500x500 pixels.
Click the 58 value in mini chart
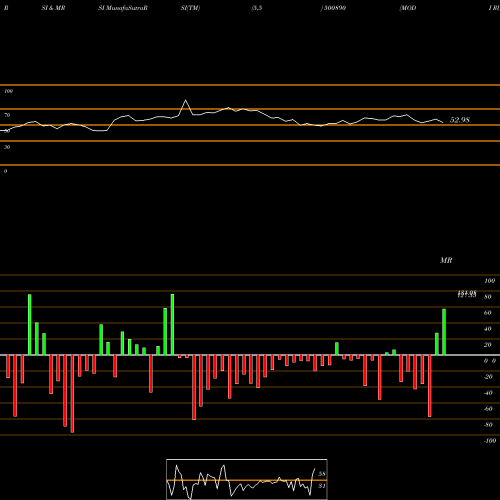[322, 474]
